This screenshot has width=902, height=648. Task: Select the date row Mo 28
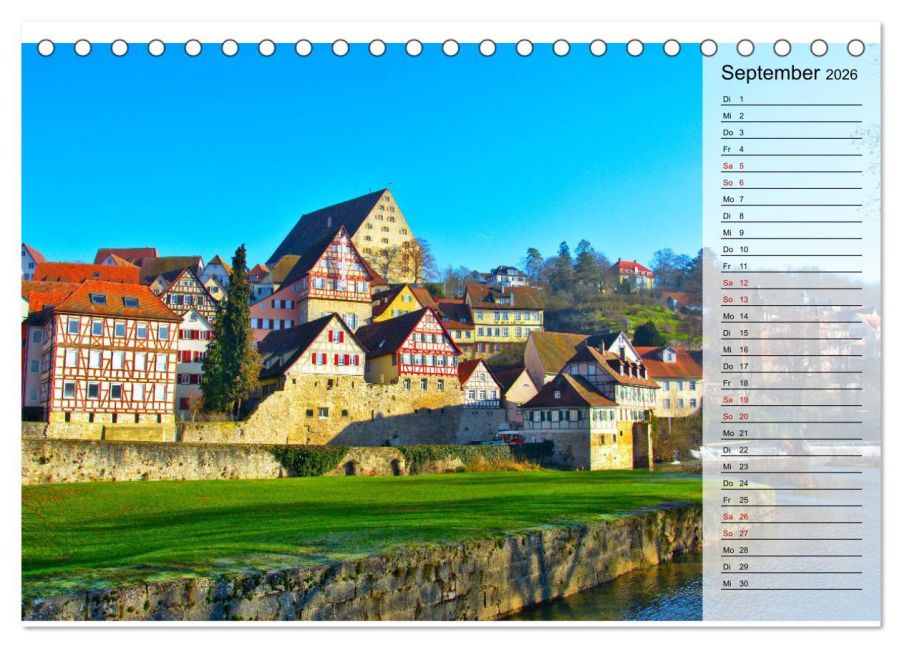point(792,550)
